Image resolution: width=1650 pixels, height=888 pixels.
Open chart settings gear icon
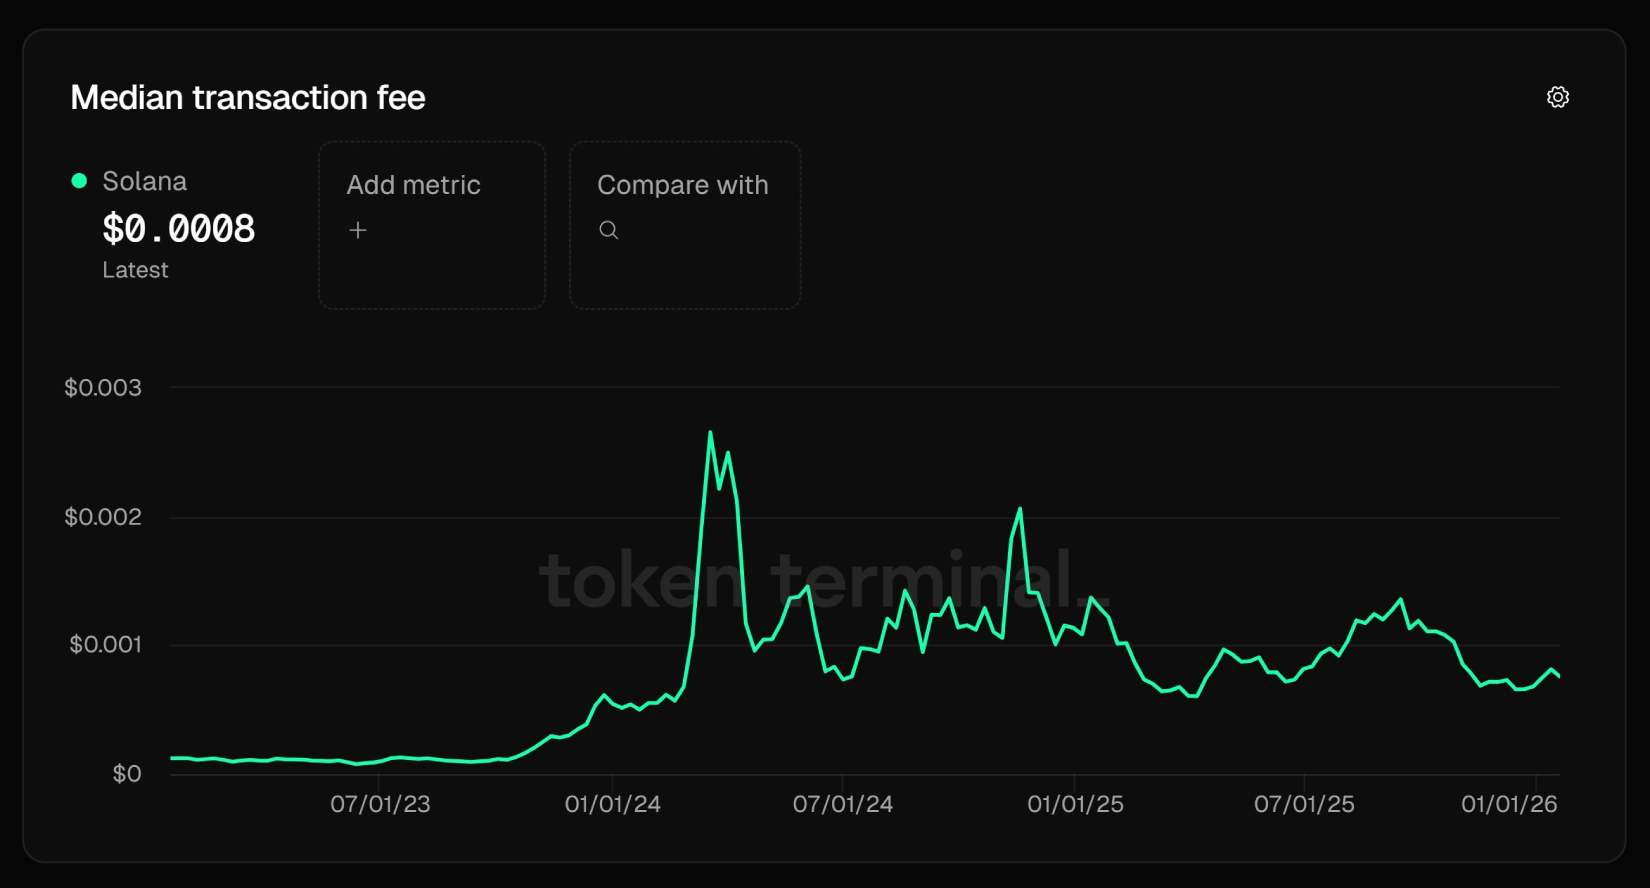[x=1557, y=97]
